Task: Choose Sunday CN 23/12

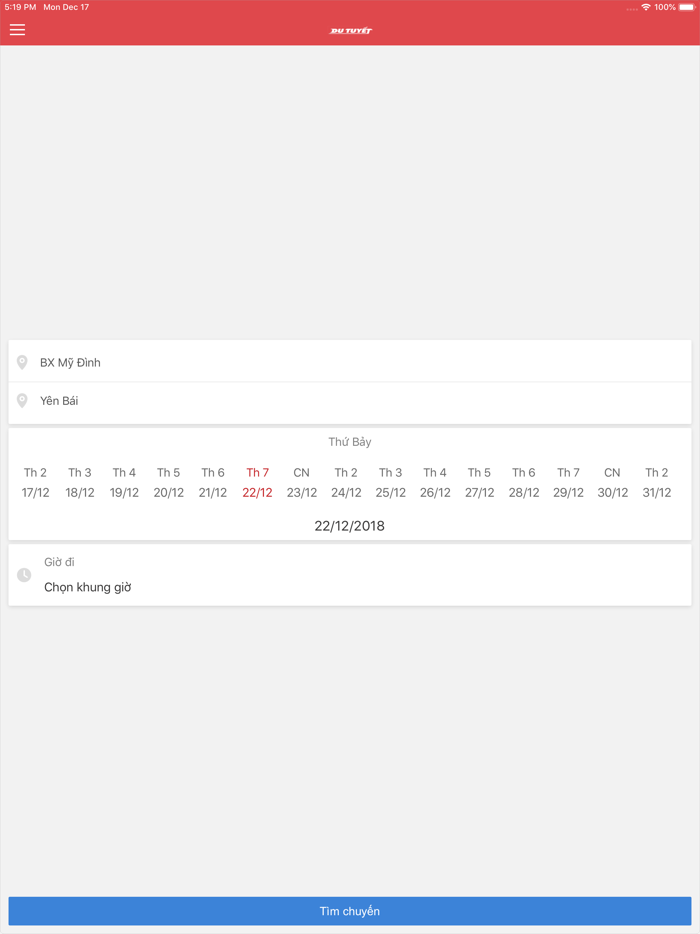Action: [x=302, y=482]
